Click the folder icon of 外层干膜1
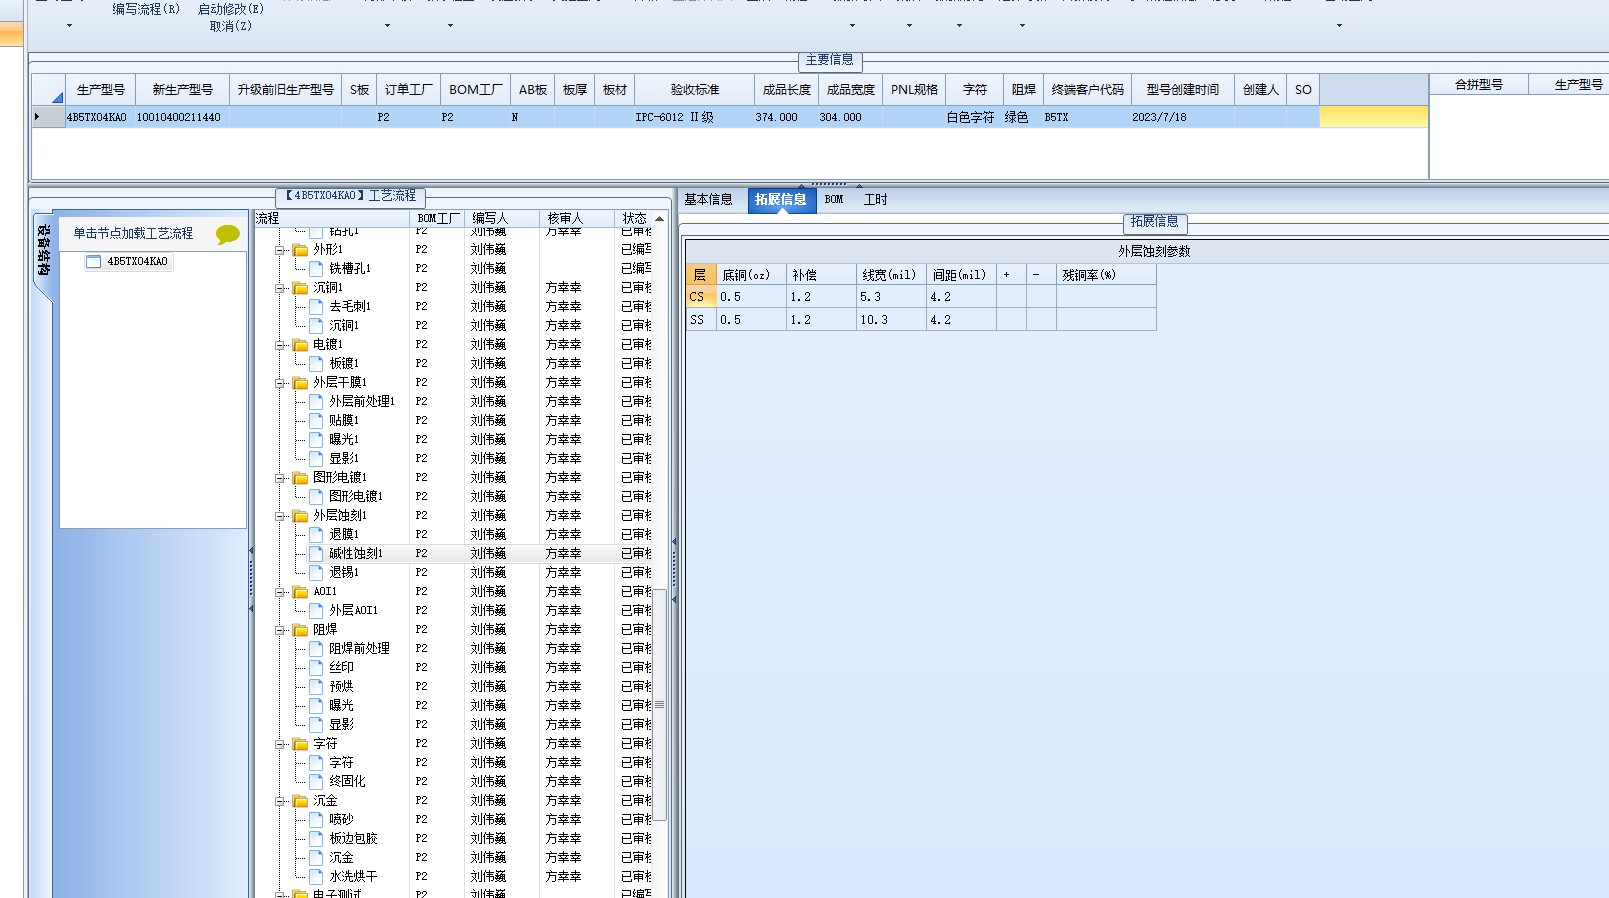 pos(300,383)
